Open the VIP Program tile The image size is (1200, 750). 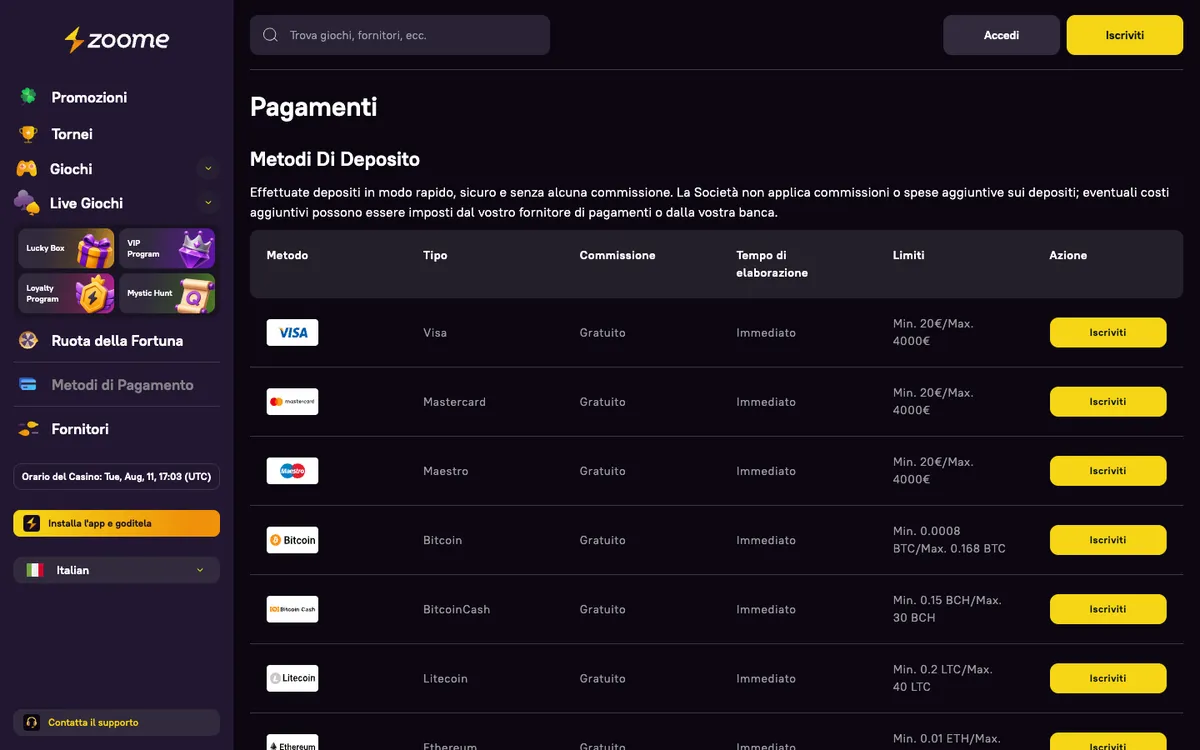pyautogui.click(x=167, y=248)
